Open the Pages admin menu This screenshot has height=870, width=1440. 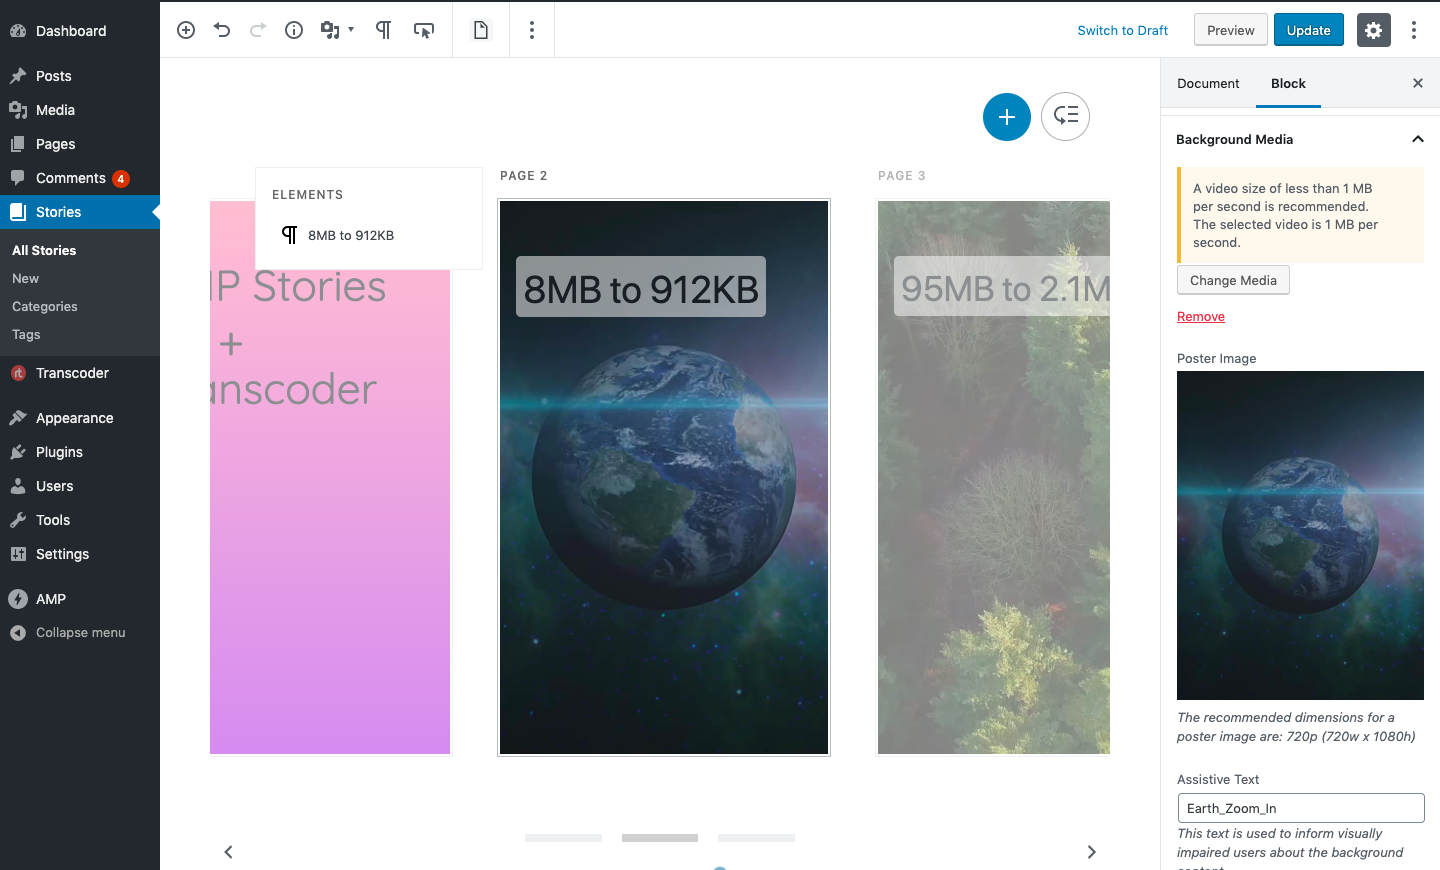pyautogui.click(x=80, y=144)
